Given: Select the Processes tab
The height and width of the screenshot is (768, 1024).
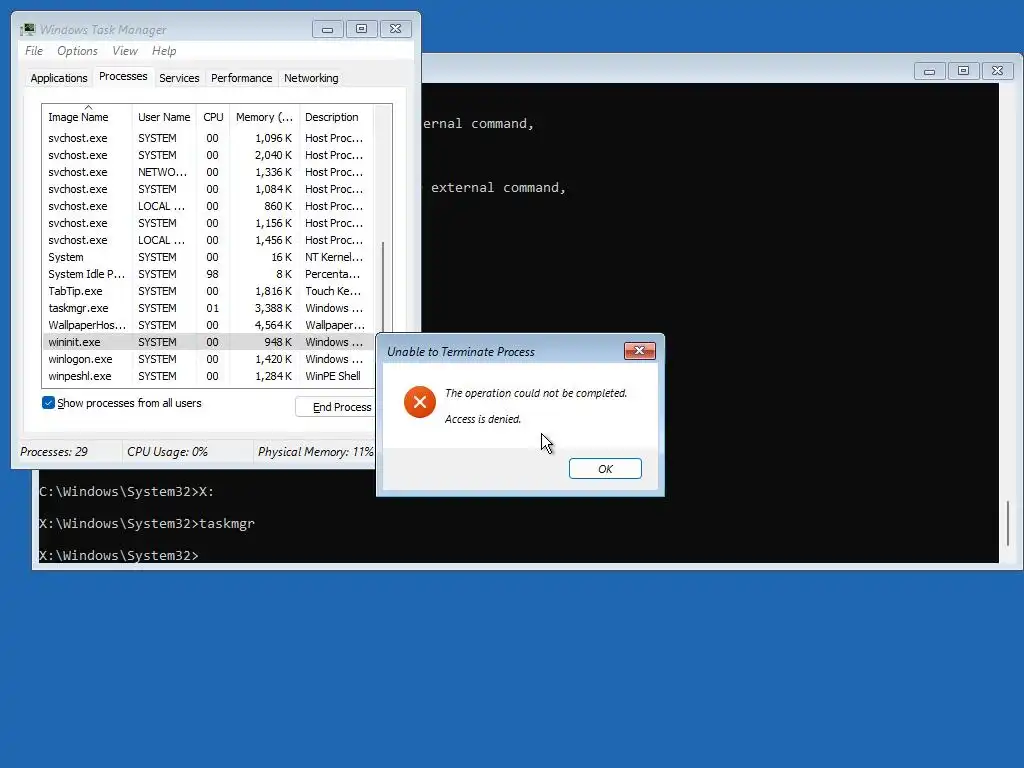Looking at the screenshot, I should 123,76.
